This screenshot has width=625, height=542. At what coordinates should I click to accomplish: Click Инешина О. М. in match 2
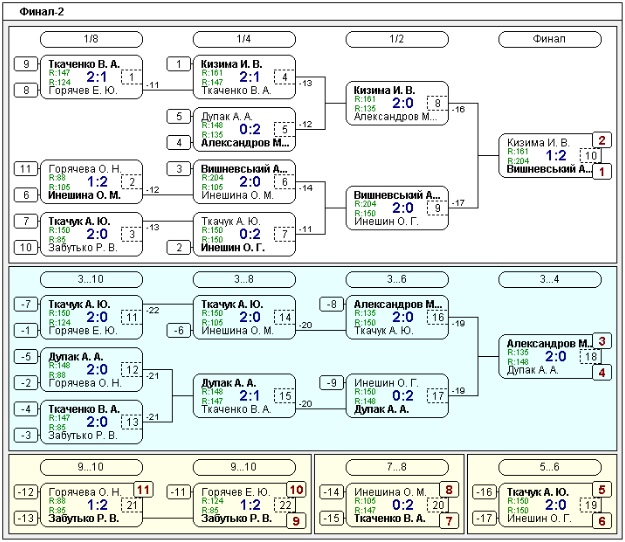tap(84, 195)
